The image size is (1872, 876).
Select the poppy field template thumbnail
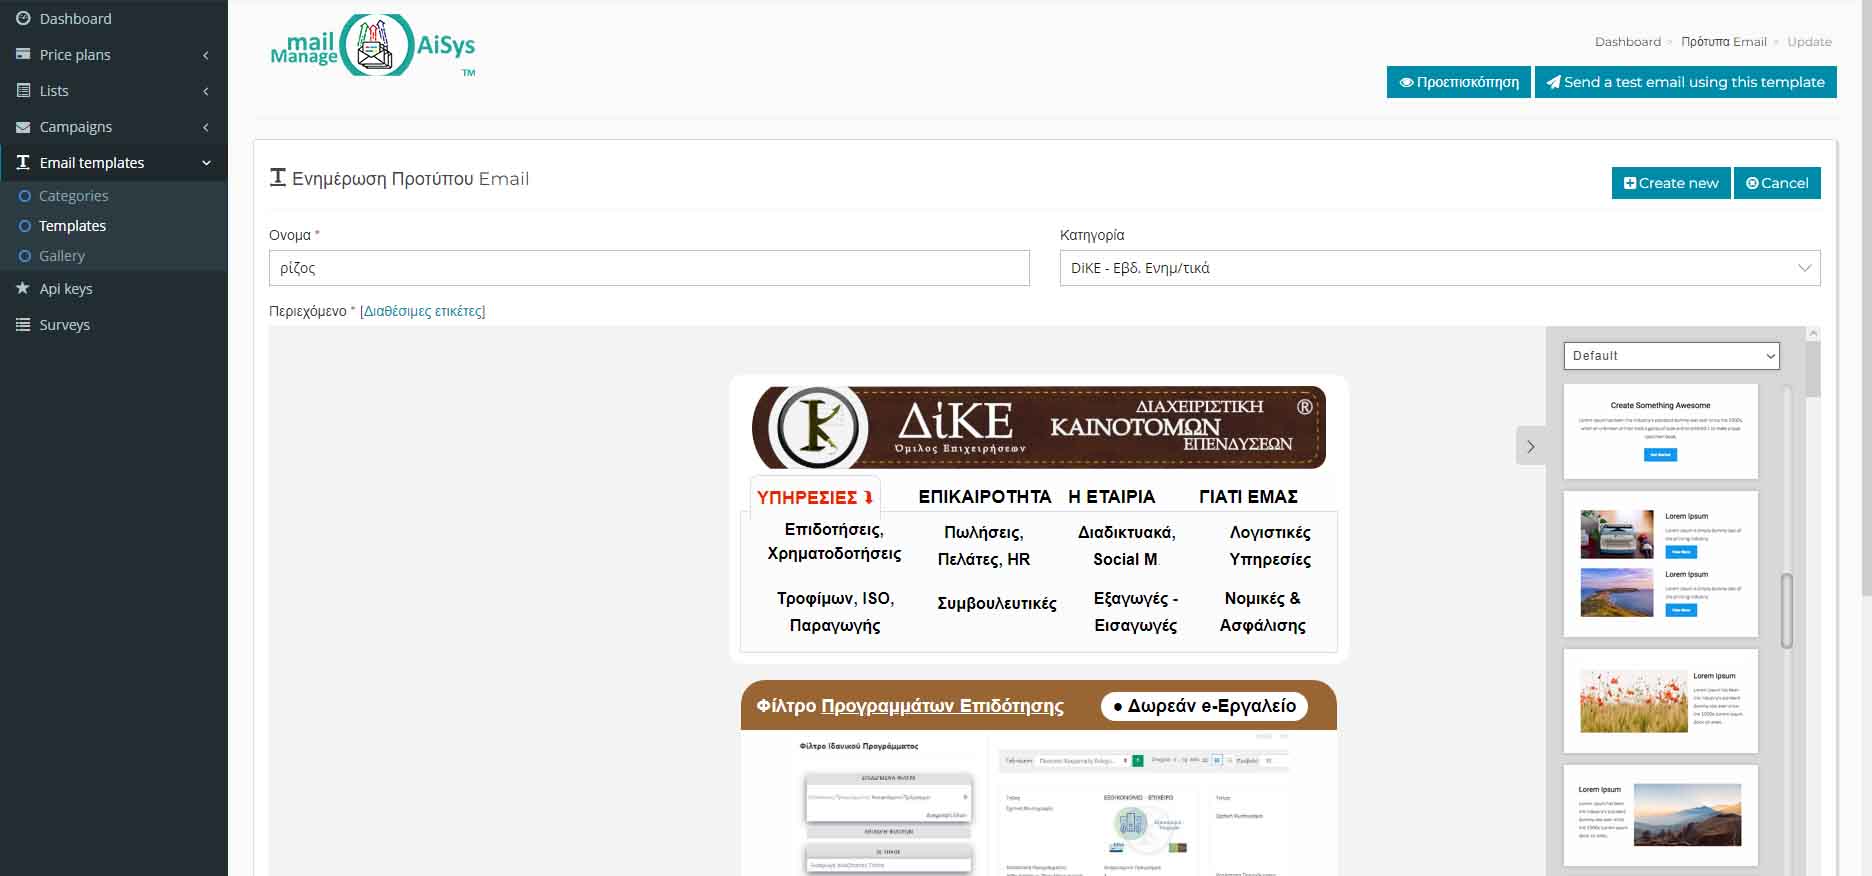pyautogui.click(x=1660, y=701)
